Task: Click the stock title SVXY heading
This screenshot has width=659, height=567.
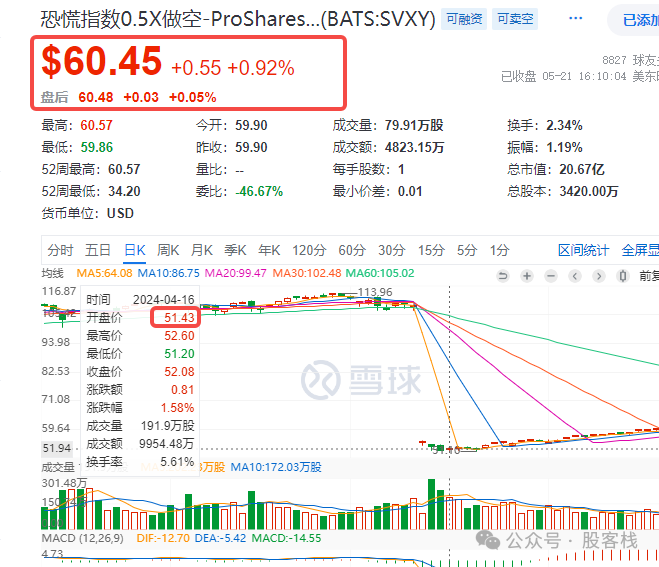Action: click(x=238, y=19)
